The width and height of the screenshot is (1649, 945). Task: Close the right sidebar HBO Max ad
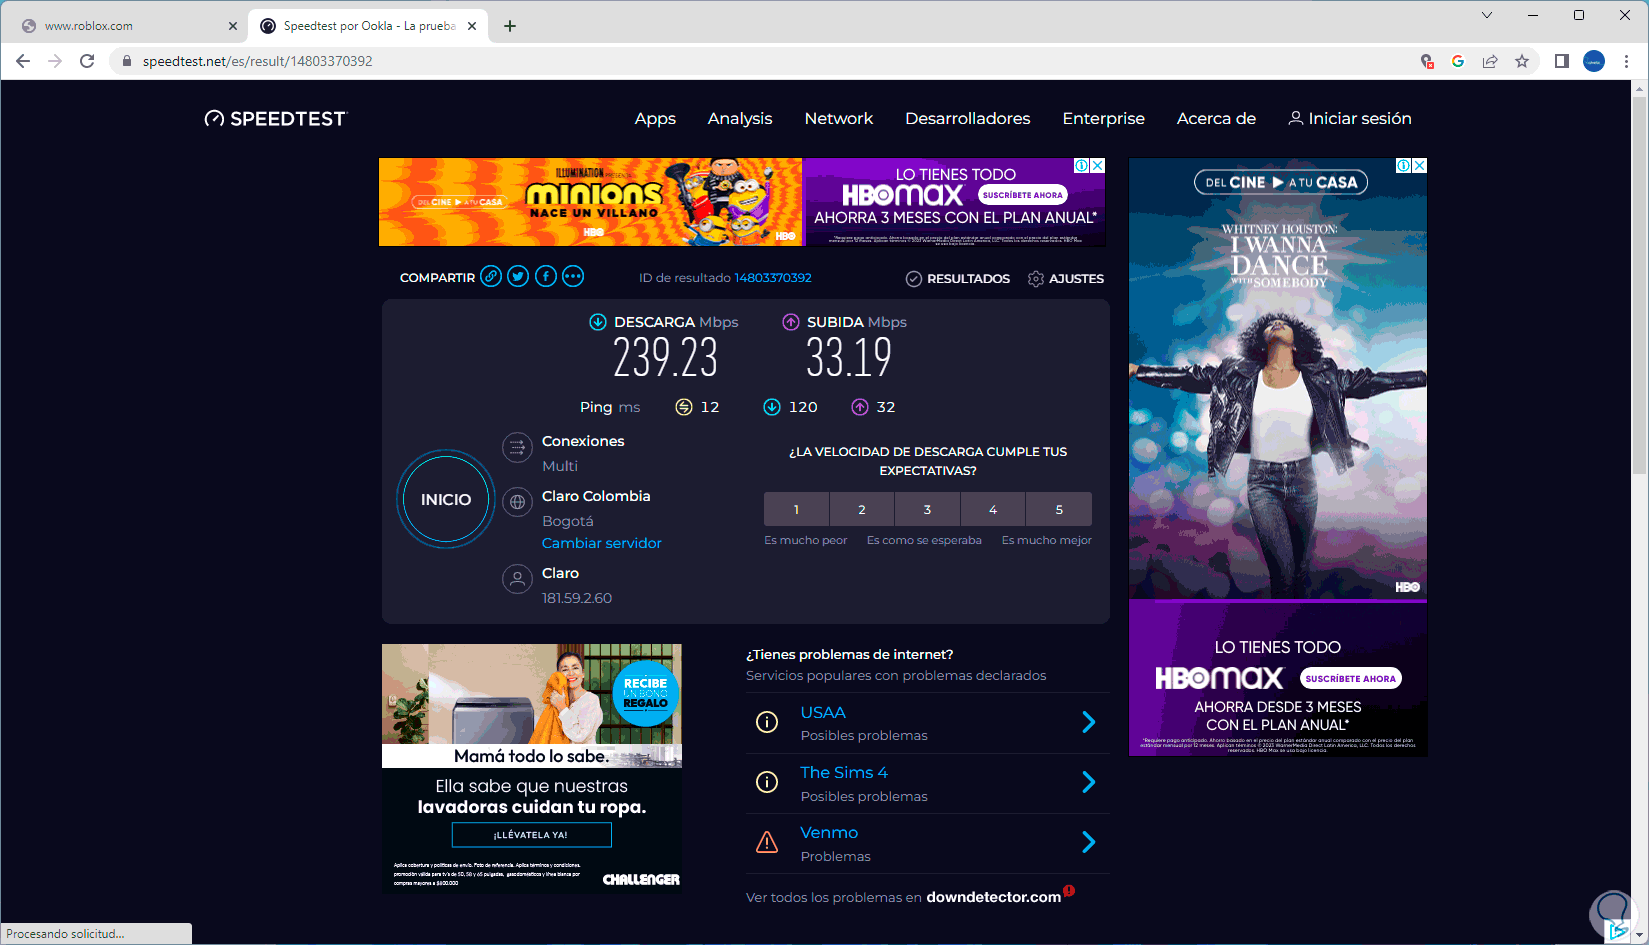coord(1419,166)
